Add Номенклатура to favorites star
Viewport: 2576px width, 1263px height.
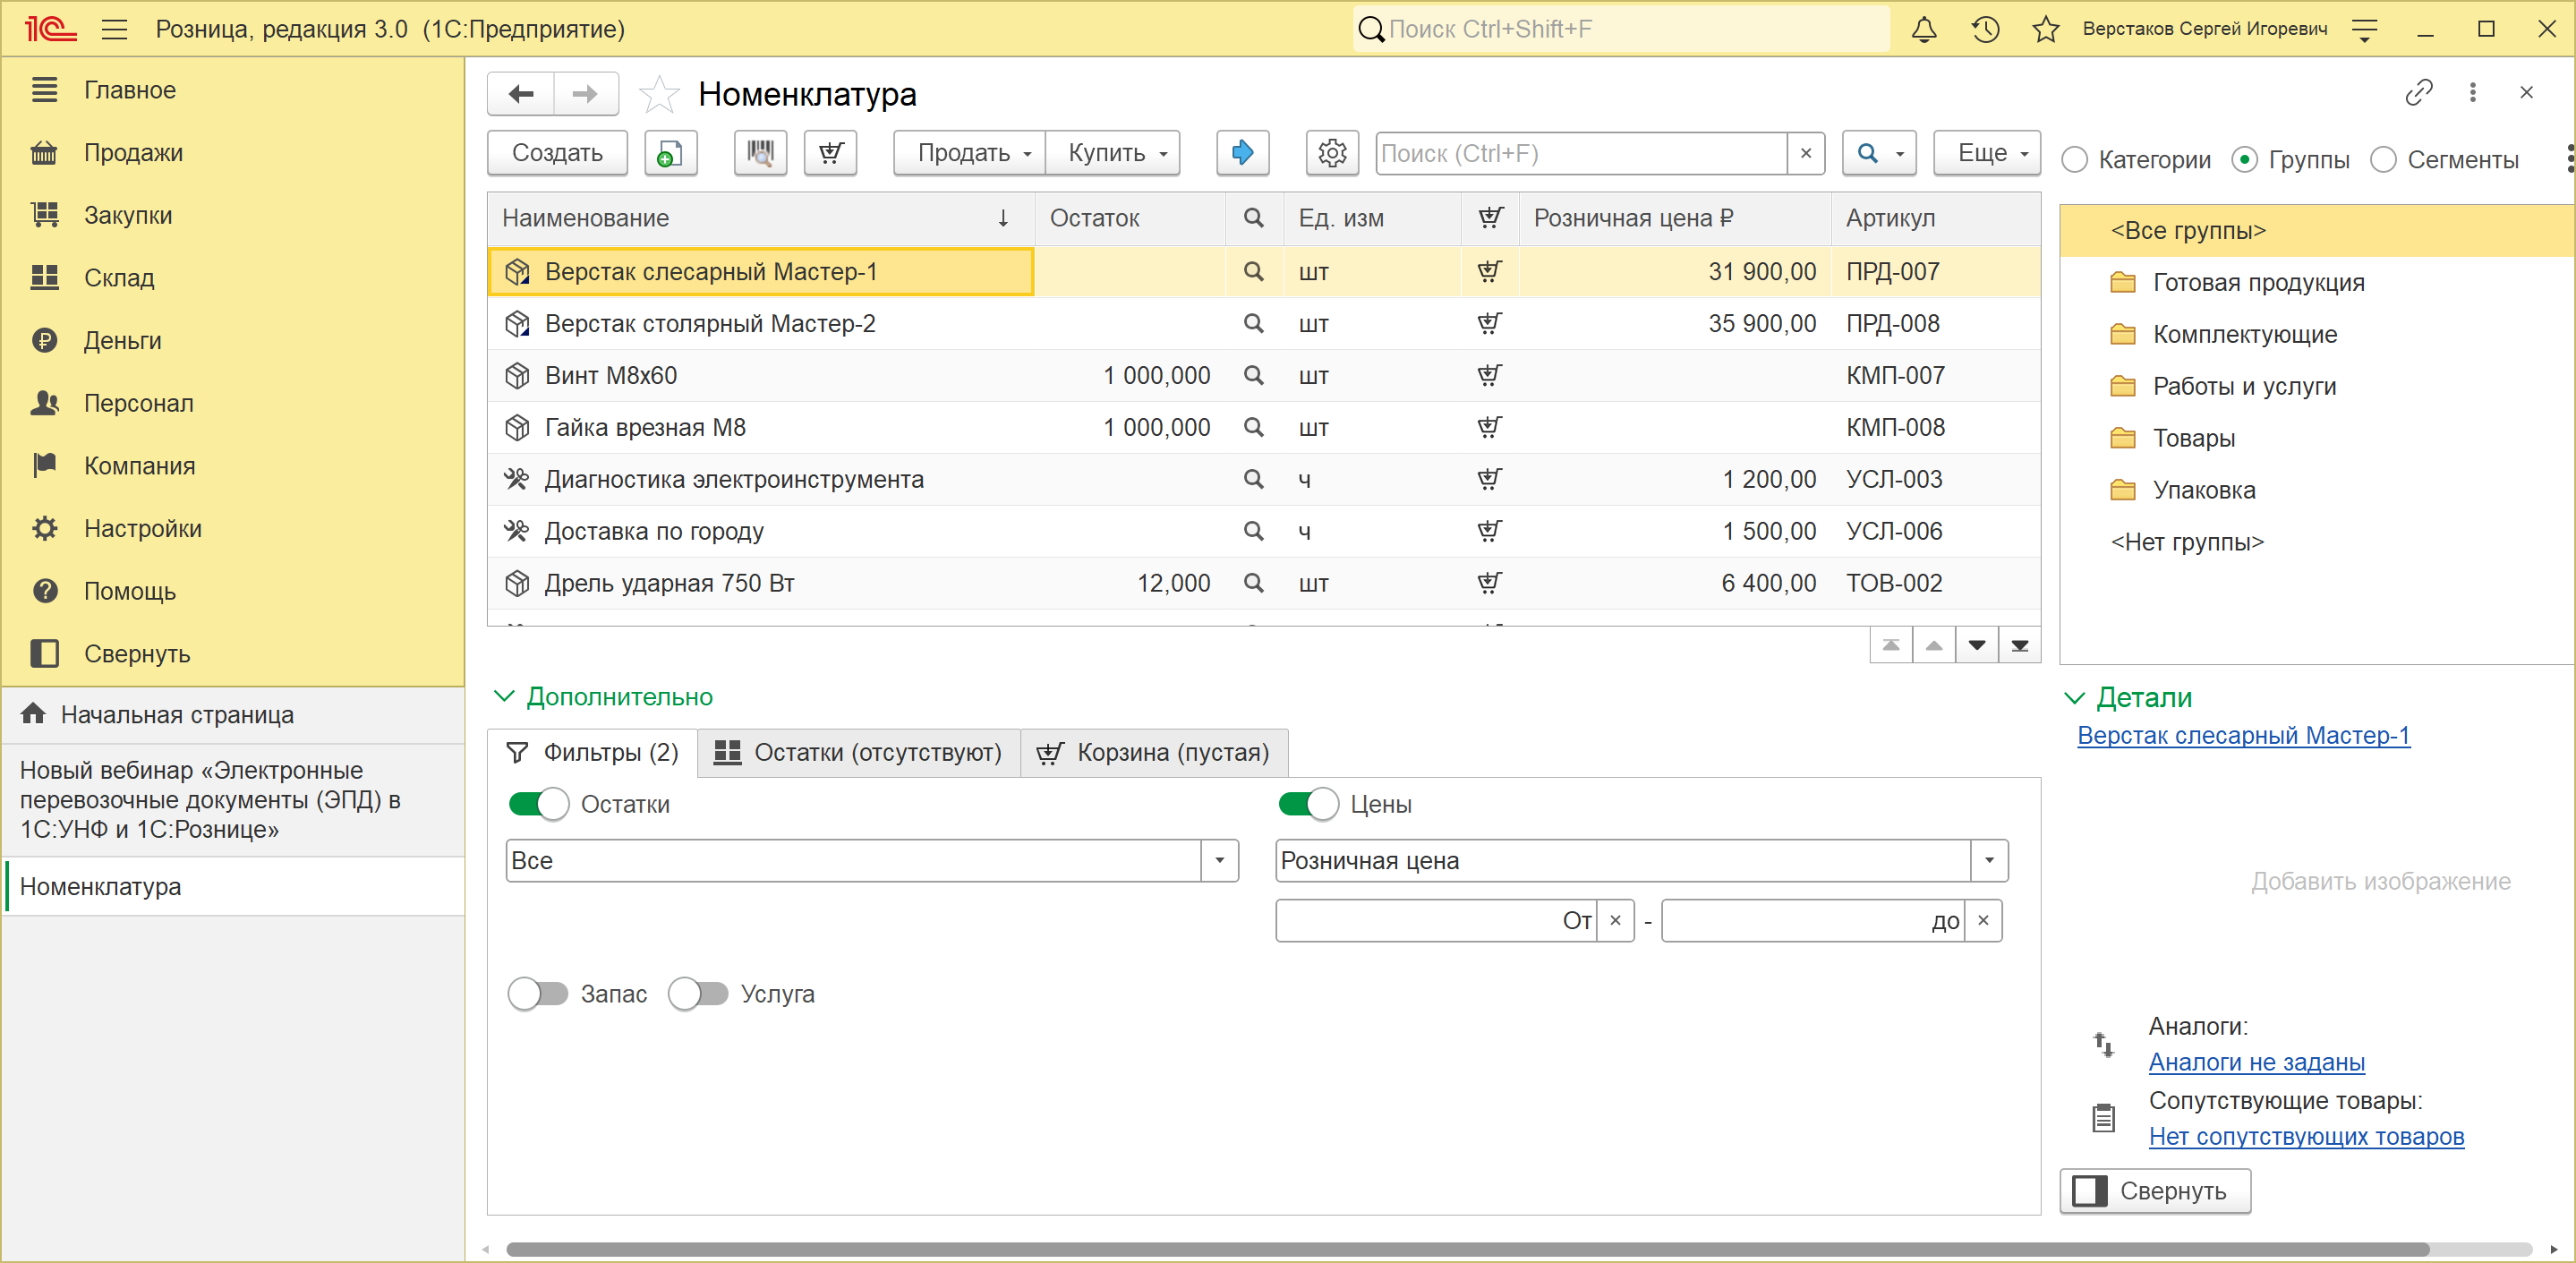pos(659,94)
